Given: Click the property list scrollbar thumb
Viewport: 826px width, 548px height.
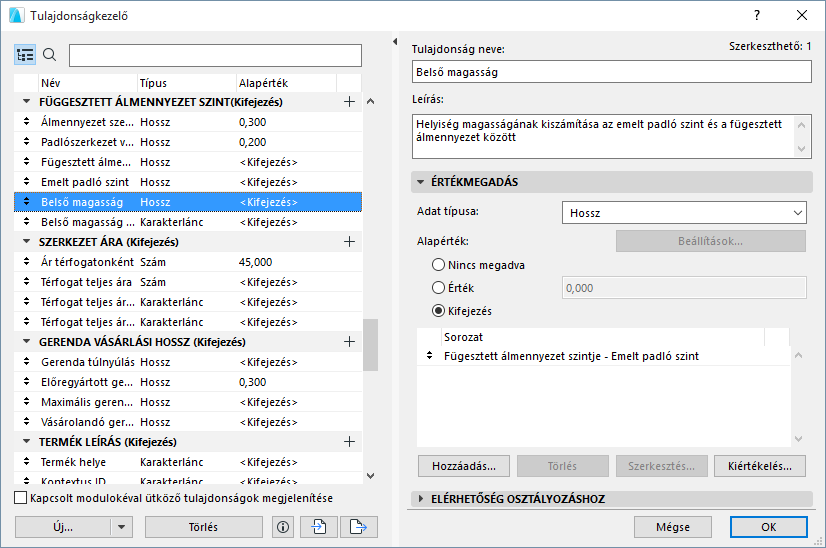Looking at the screenshot, I should 370,345.
